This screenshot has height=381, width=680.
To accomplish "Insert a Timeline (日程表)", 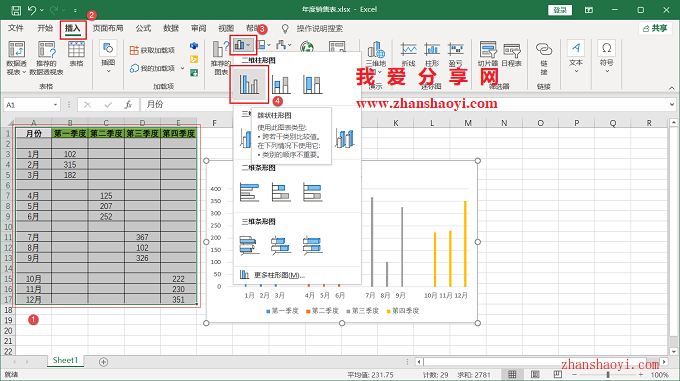I will coord(512,55).
